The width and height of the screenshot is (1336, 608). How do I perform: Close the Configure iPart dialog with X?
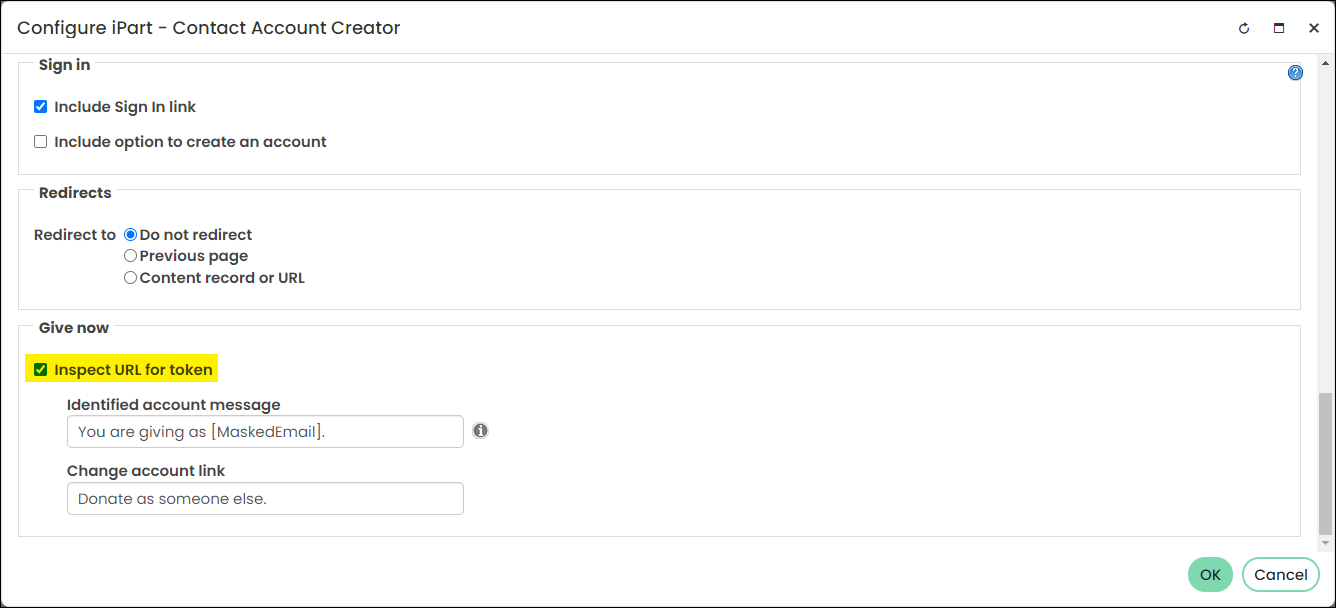pos(1314,28)
